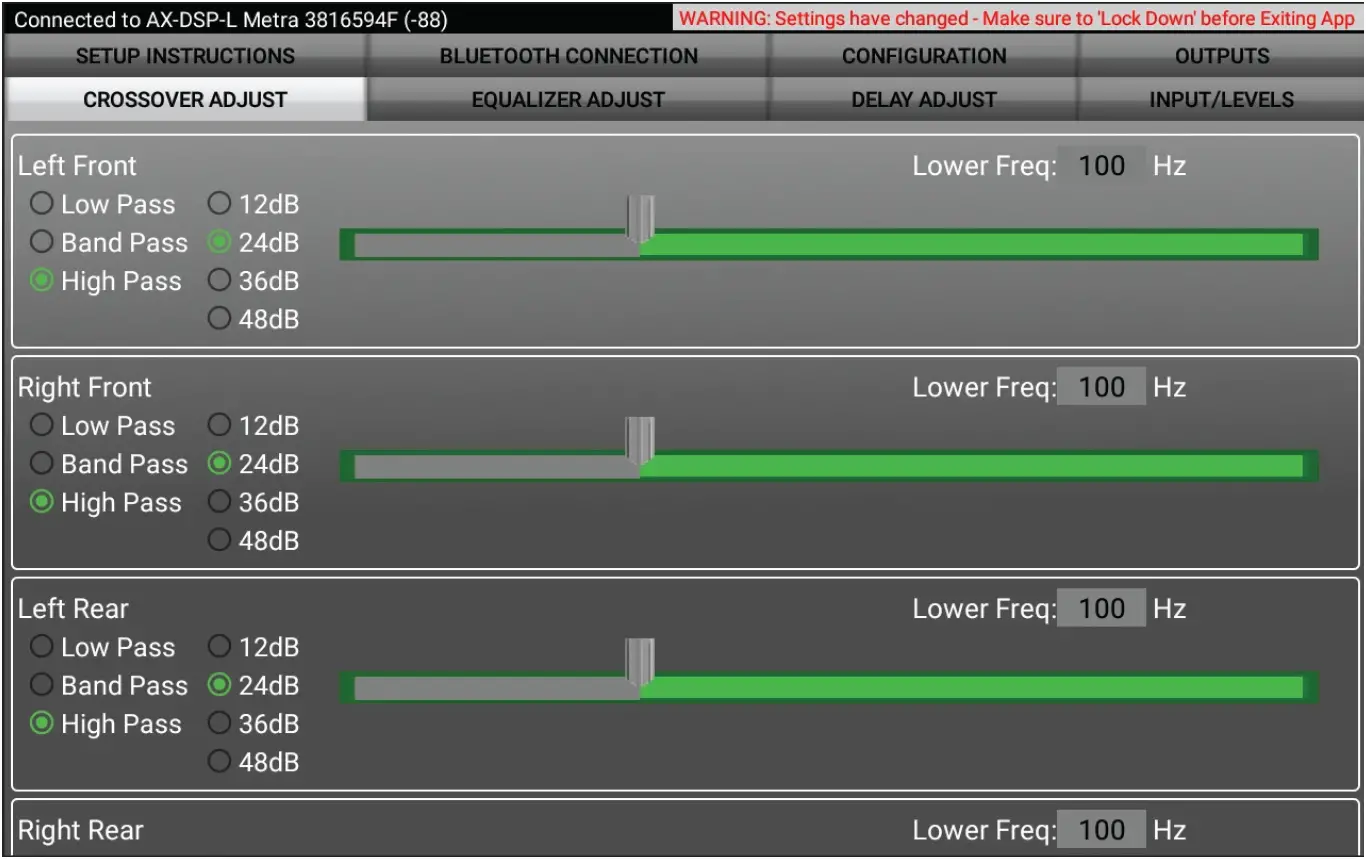Switch to the Equalizer Adjust tab
This screenshot has width=1366, height=859.
pyautogui.click(x=566, y=99)
